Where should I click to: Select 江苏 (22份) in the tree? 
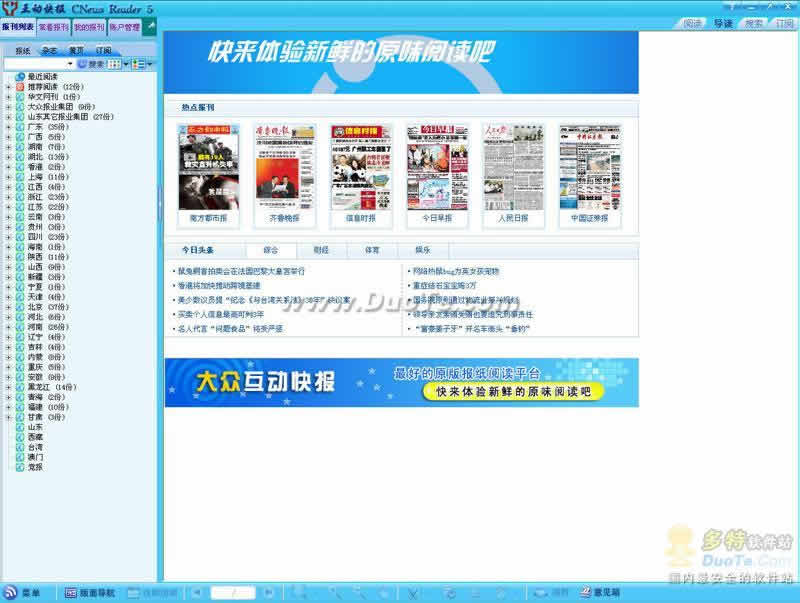click(48, 207)
